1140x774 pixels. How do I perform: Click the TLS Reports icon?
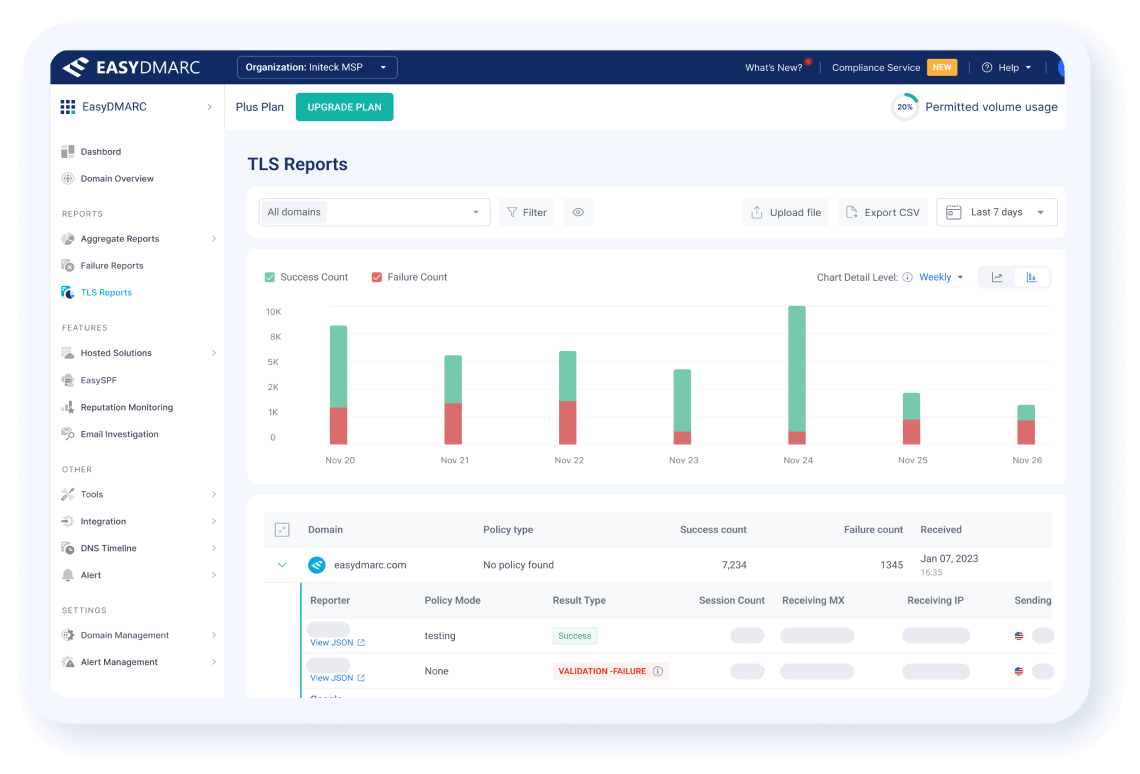click(x=68, y=292)
